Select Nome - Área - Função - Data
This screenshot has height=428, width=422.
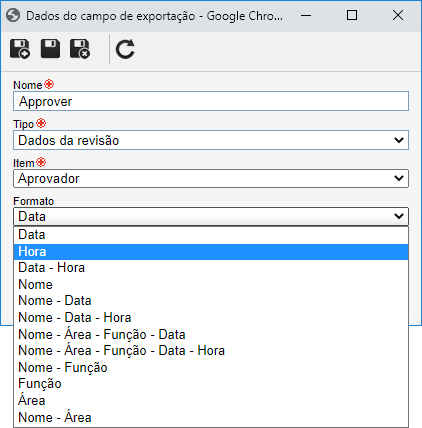(x=211, y=334)
